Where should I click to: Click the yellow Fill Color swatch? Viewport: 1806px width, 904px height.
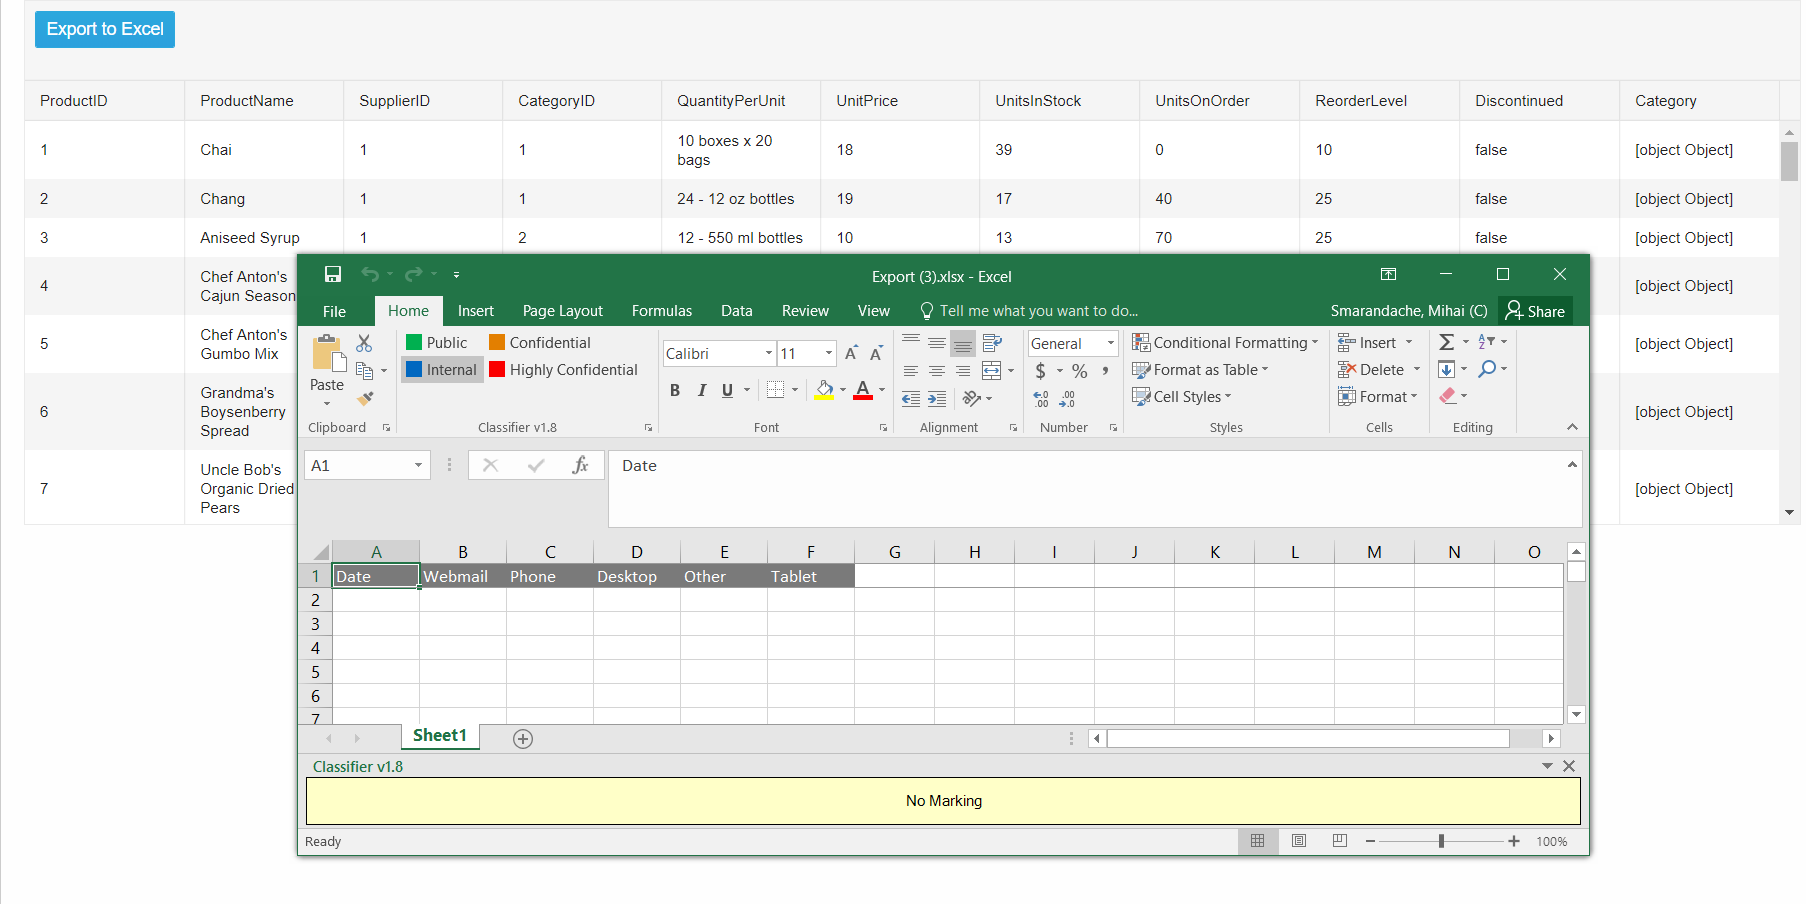point(824,391)
